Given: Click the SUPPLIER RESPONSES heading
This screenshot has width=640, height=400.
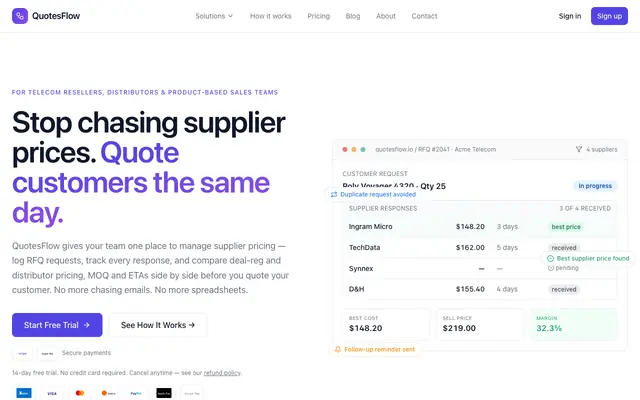Looking at the screenshot, I should 383,208.
